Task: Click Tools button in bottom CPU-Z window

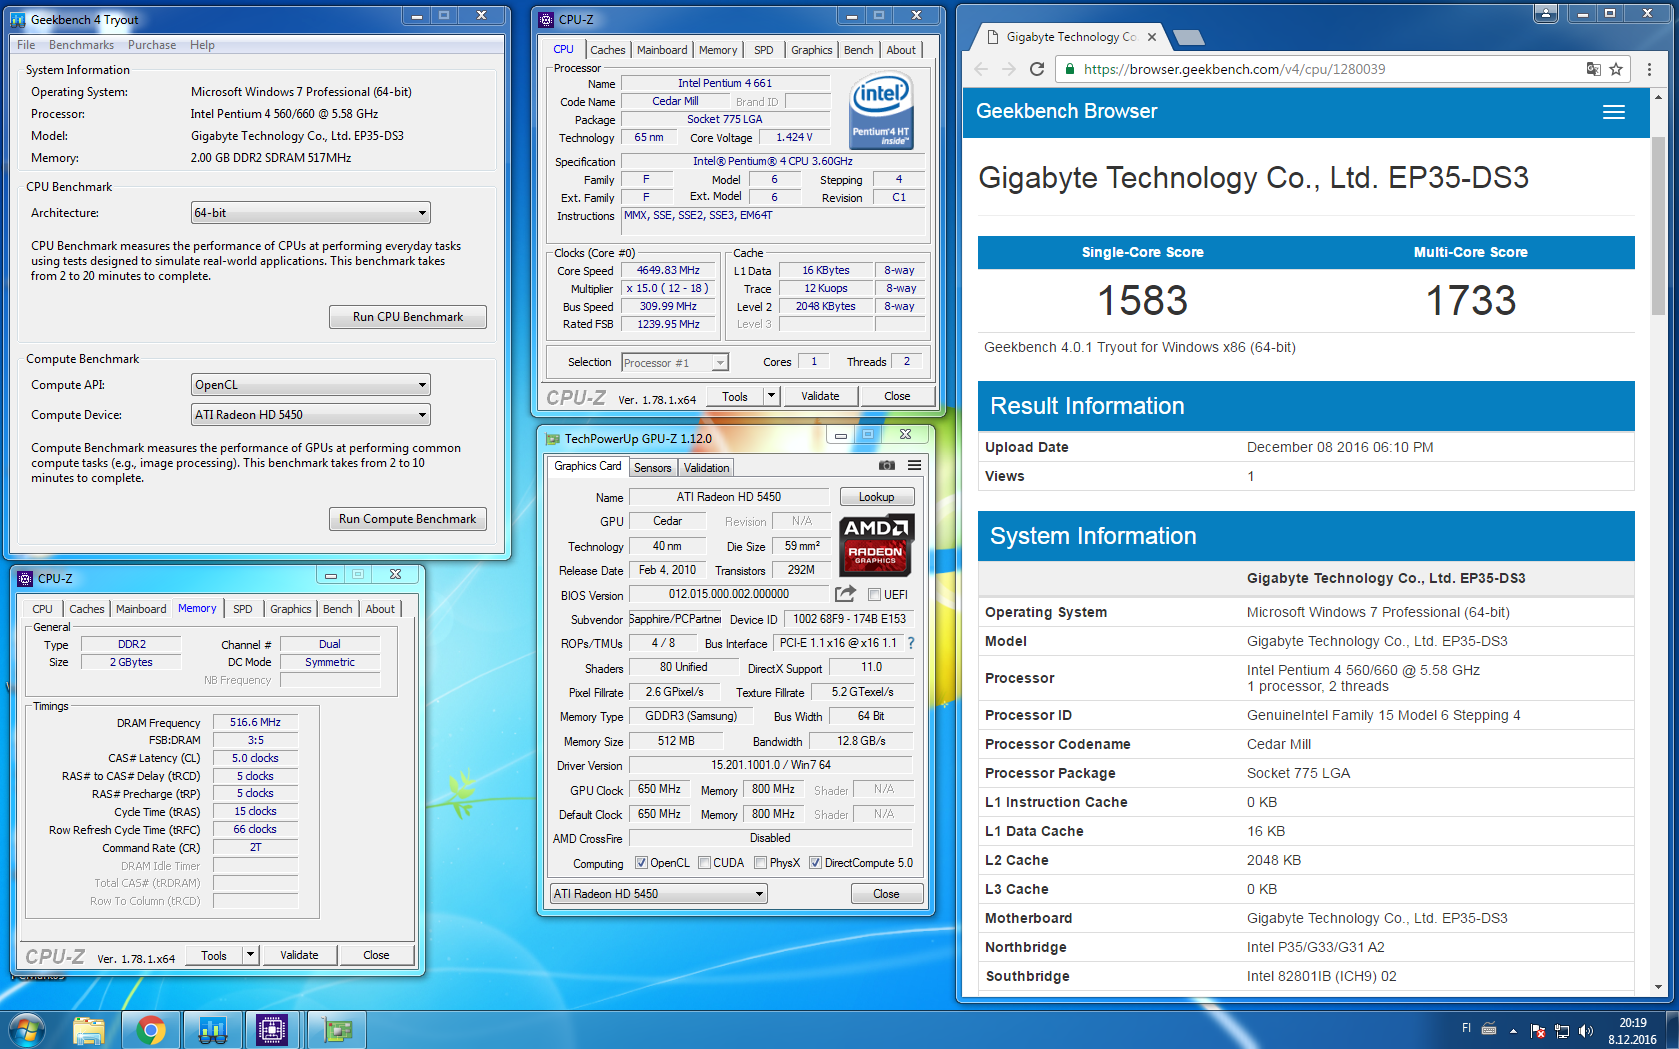Action: pyautogui.click(x=214, y=955)
